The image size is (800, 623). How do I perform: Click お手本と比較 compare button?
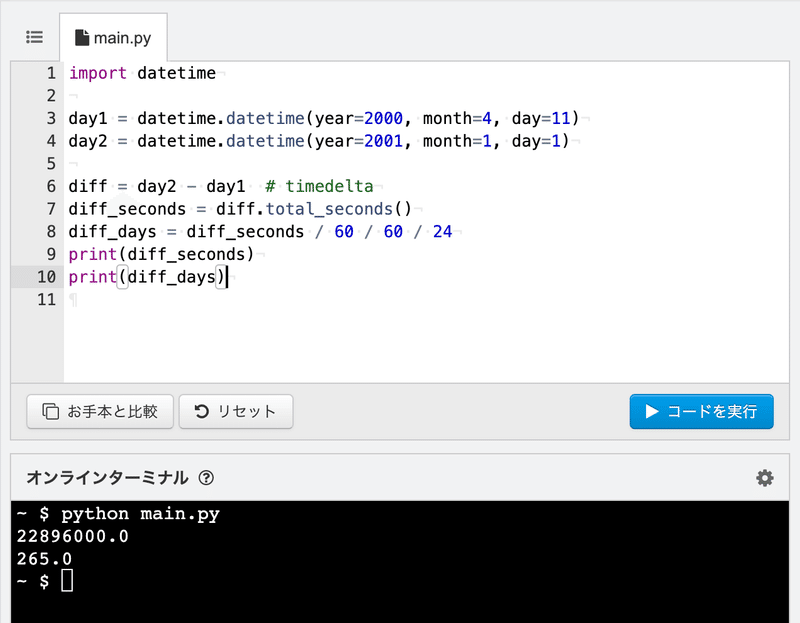coord(100,411)
